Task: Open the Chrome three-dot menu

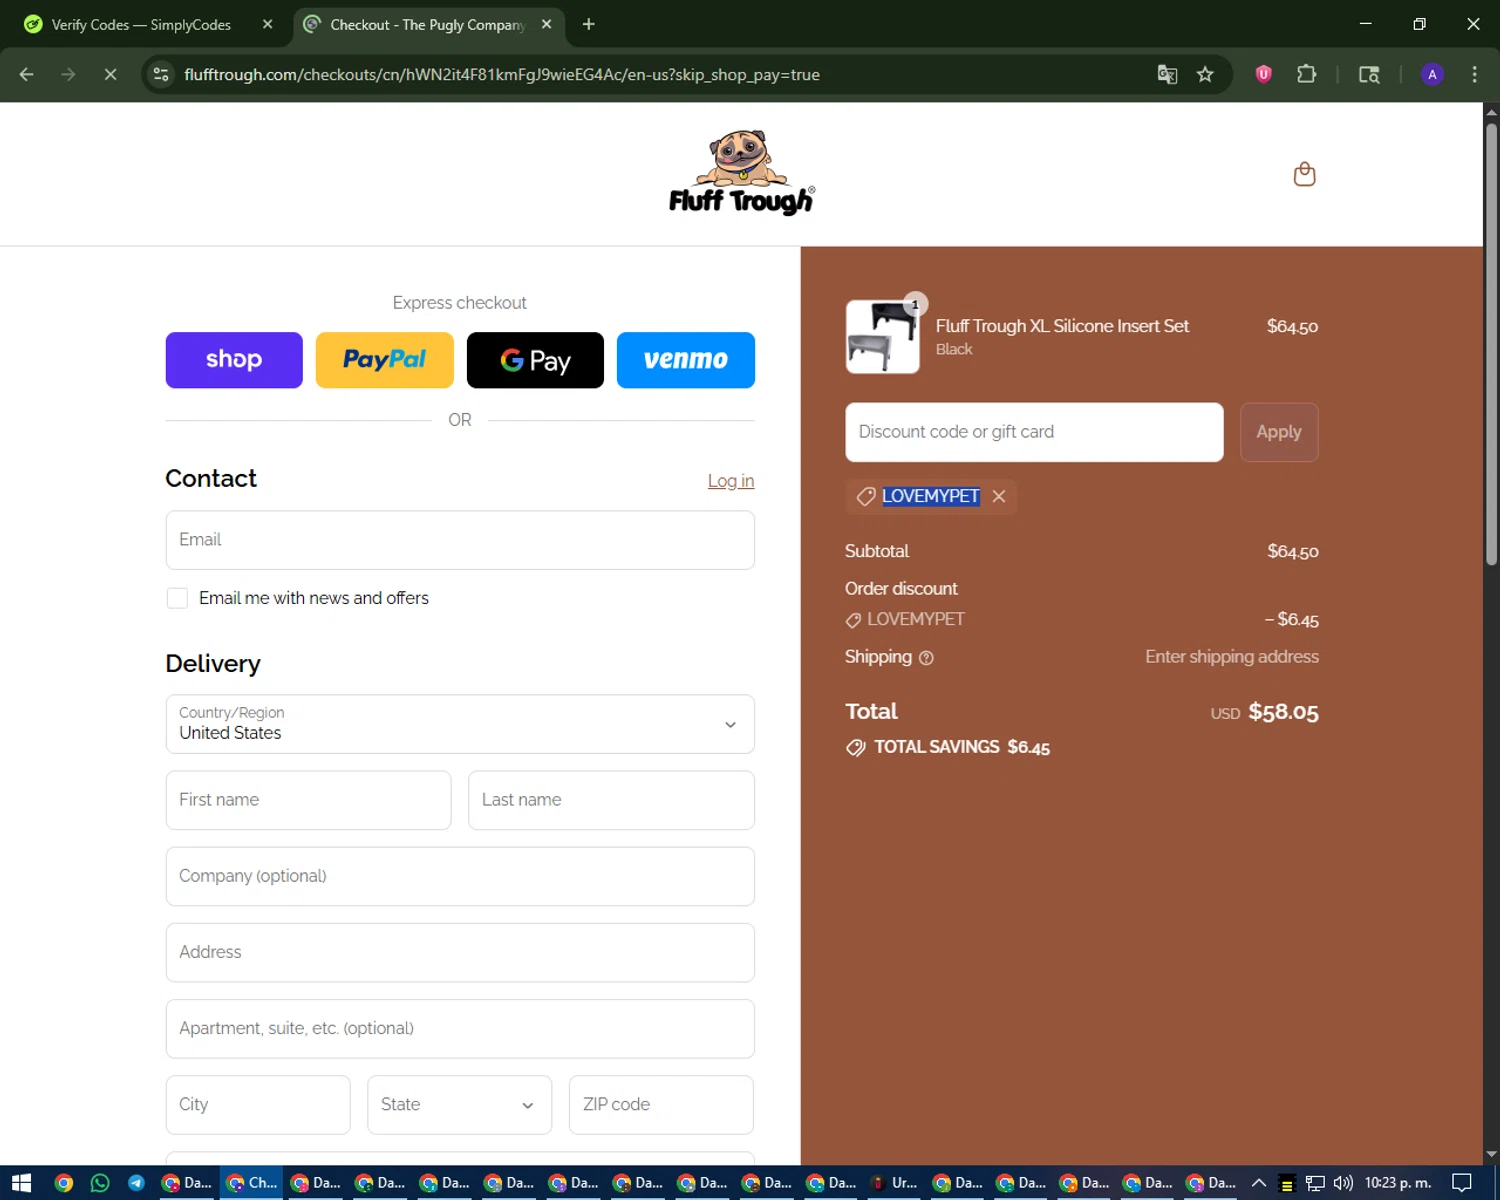Action: tap(1474, 74)
